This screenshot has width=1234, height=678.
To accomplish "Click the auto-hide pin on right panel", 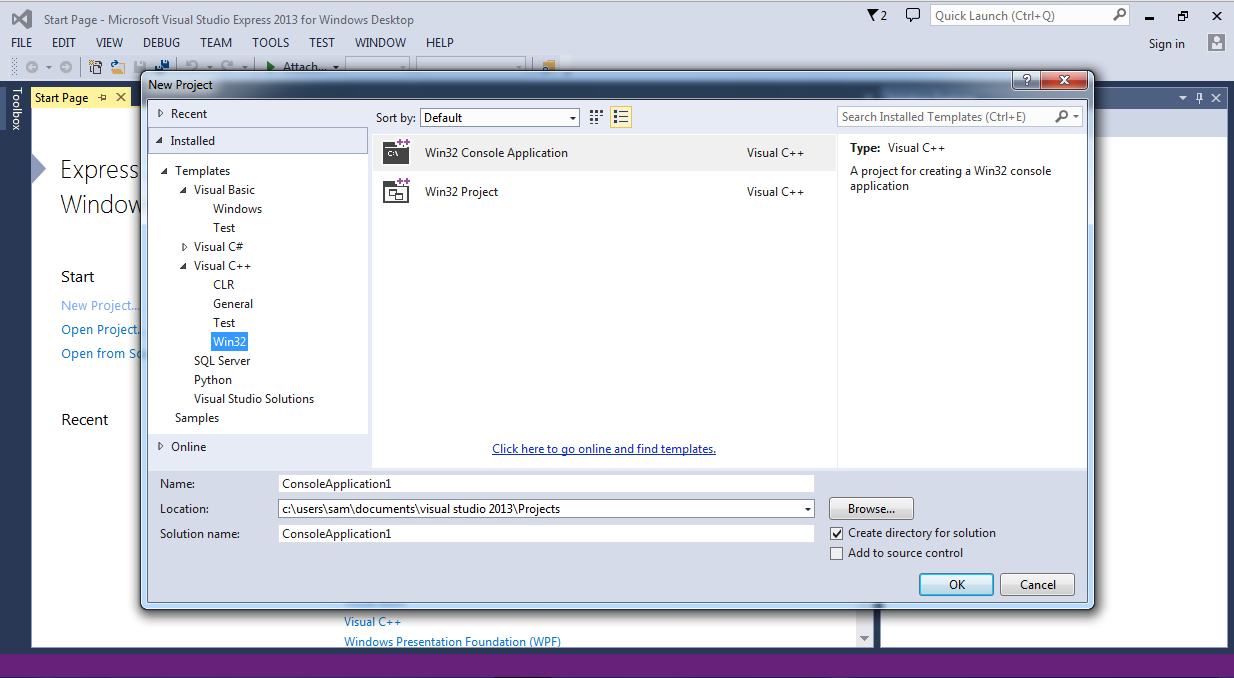I will pyautogui.click(x=1200, y=98).
